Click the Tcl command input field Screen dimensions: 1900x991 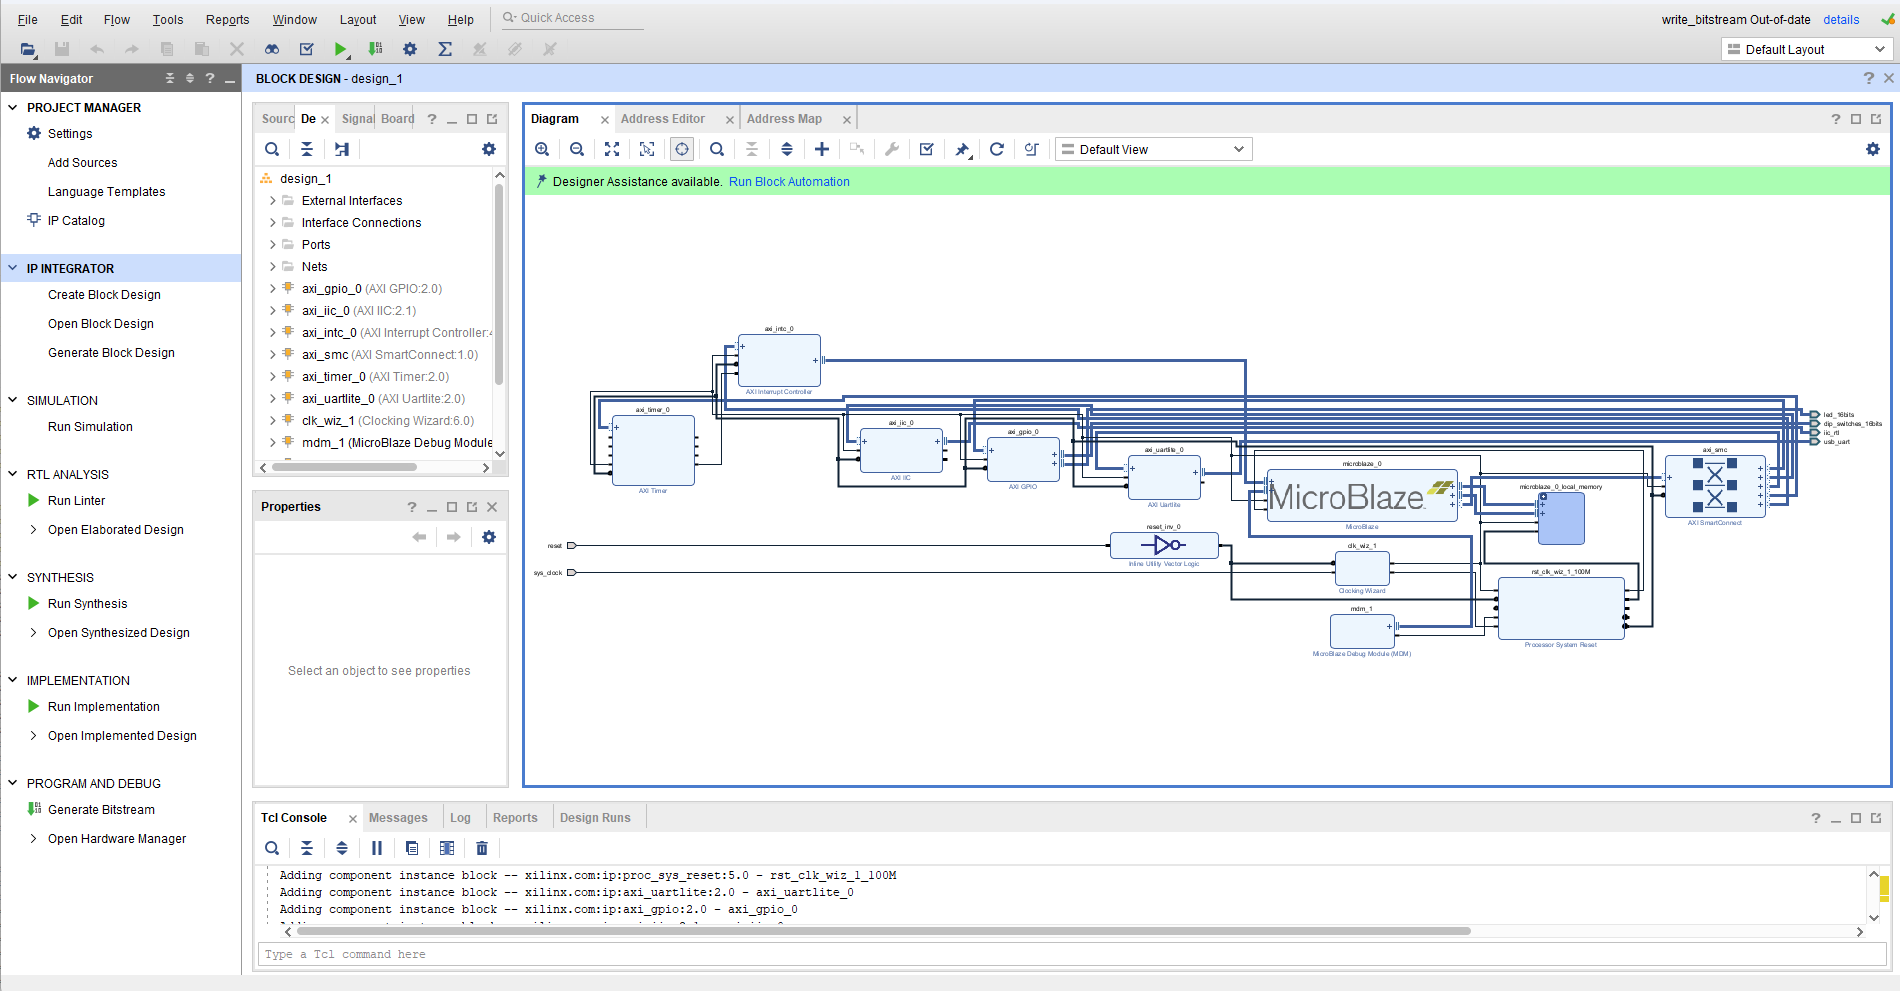coord(1072,954)
